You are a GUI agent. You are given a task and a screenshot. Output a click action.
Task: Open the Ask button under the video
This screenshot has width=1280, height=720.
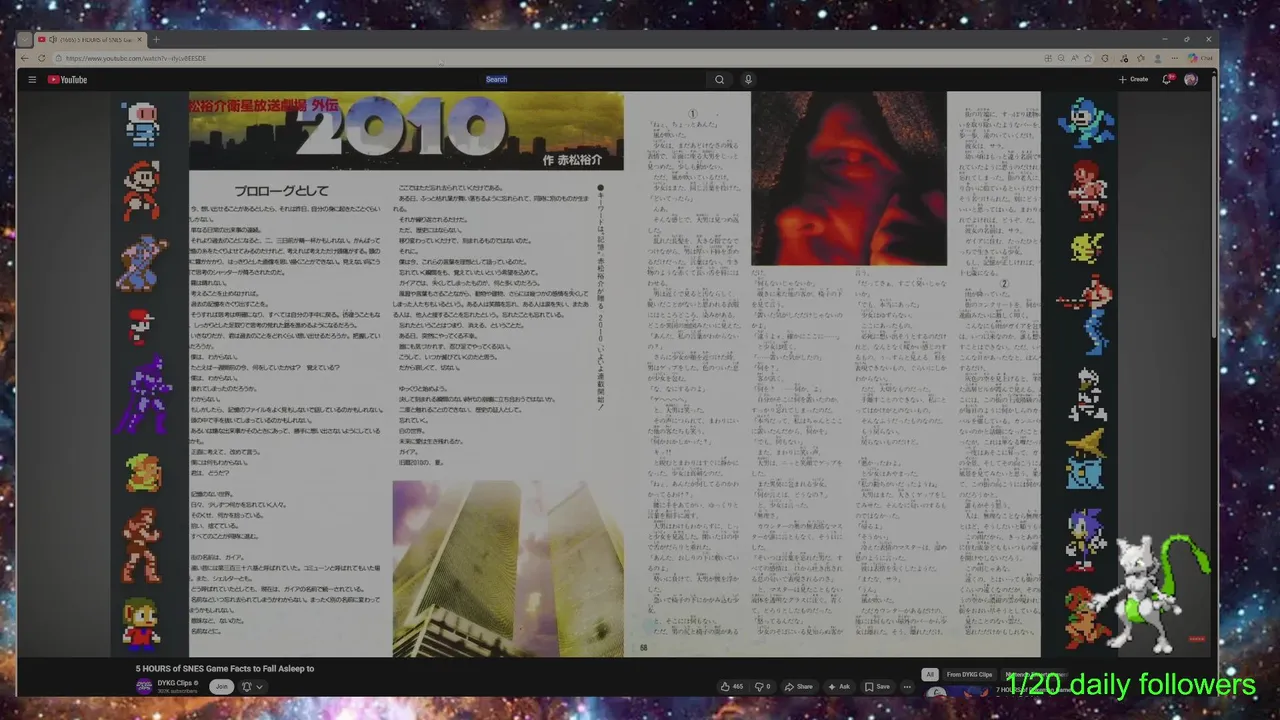pos(838,687)
